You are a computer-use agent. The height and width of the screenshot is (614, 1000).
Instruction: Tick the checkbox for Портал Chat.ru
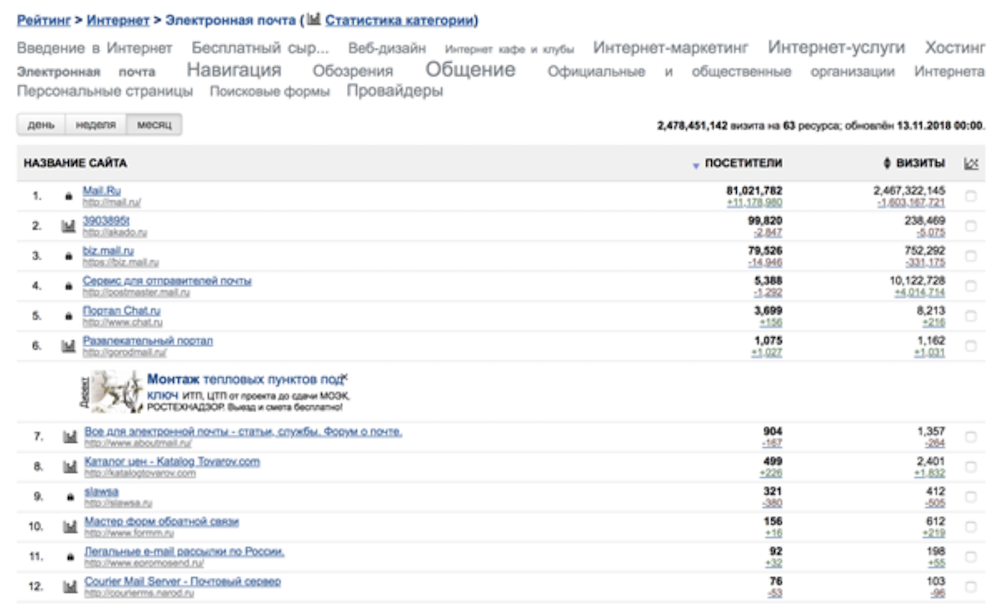click(971, 316)
